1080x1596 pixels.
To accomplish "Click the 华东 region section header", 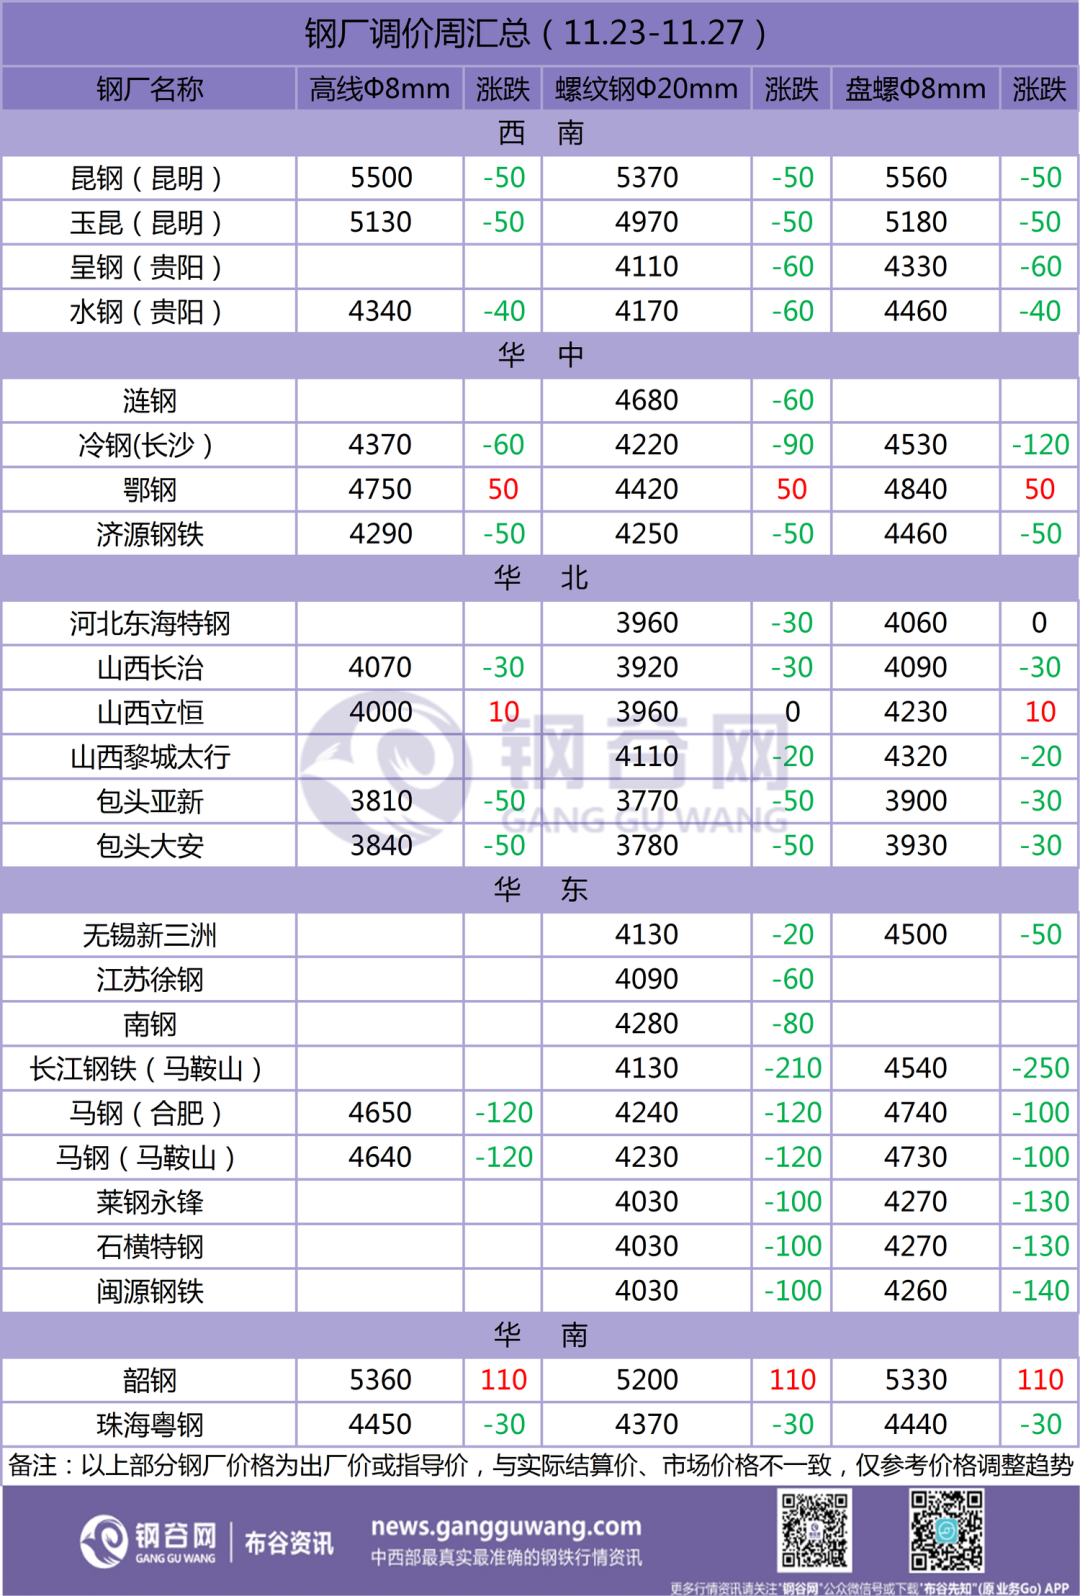I will 540,890.
